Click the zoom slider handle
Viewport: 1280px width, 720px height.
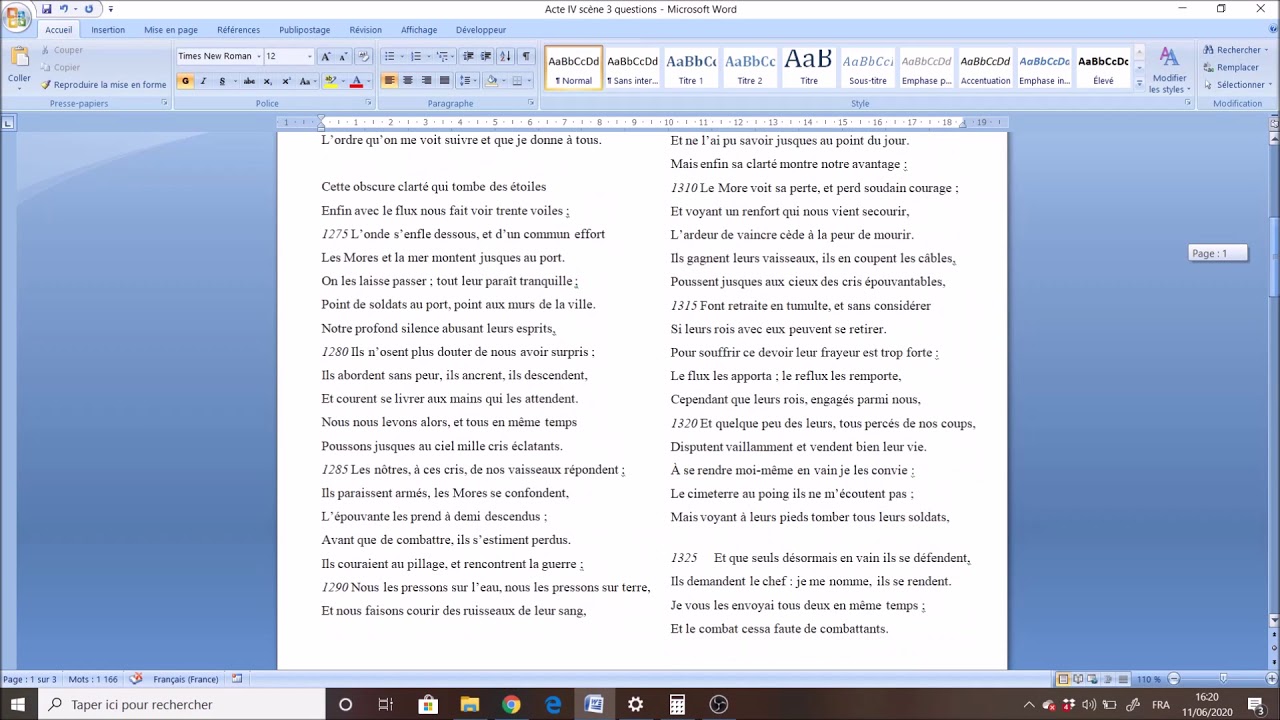[1222, 679]
